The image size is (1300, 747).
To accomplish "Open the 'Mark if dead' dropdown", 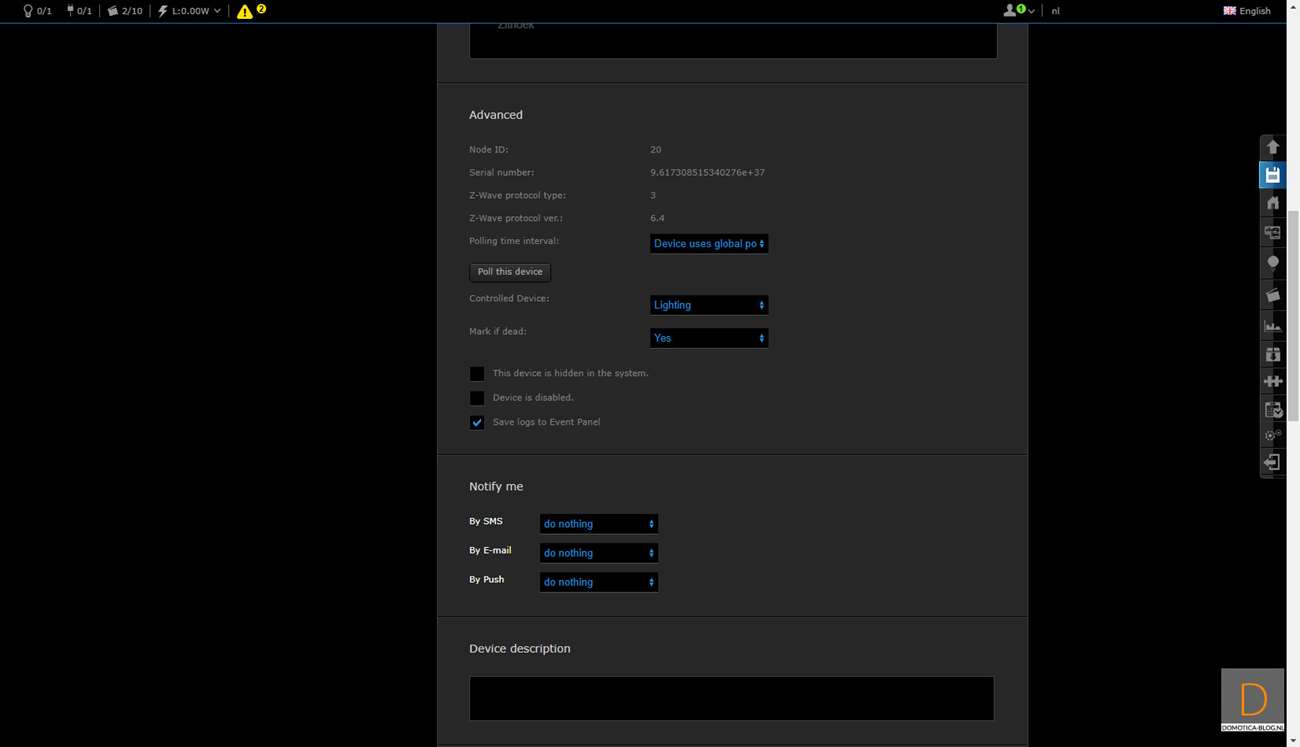I will 708,338.
